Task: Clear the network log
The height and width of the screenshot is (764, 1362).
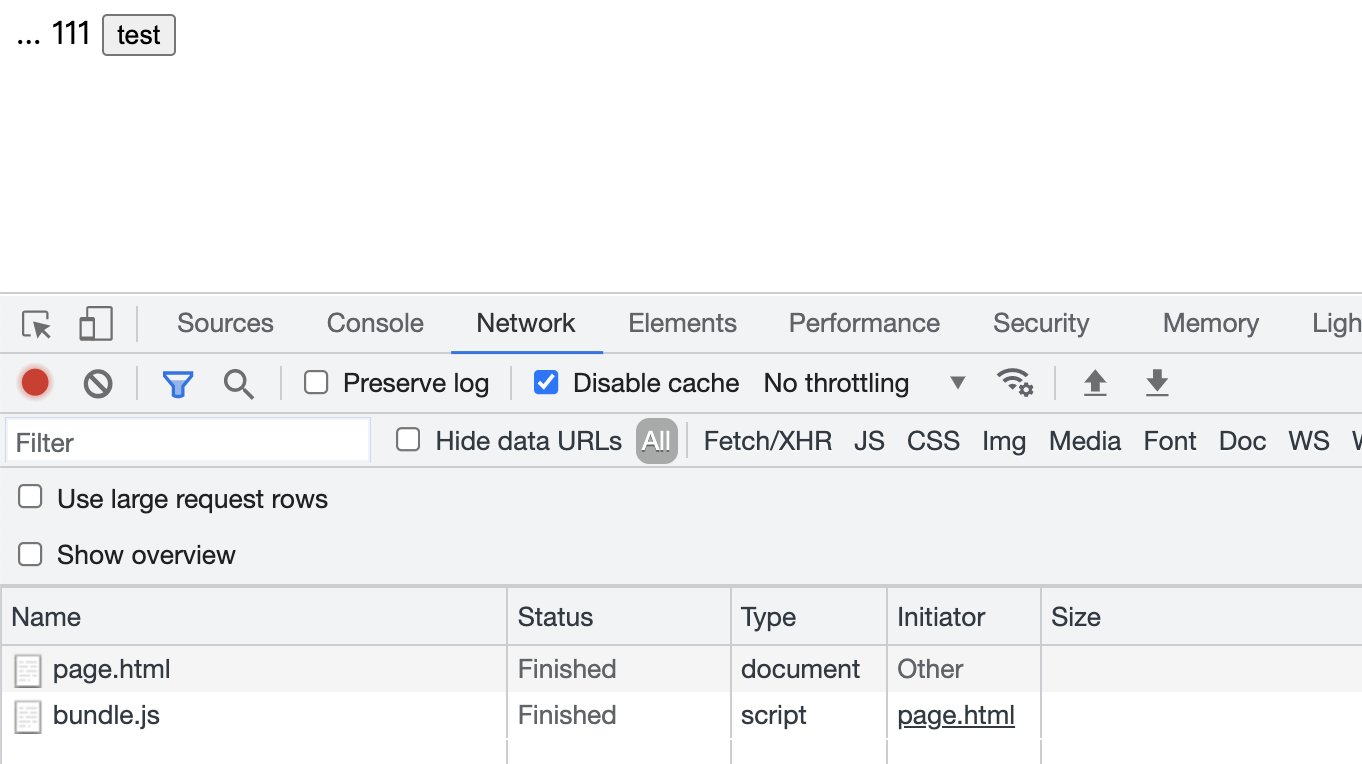Action: pyautogui.click(x=98, y=383)
